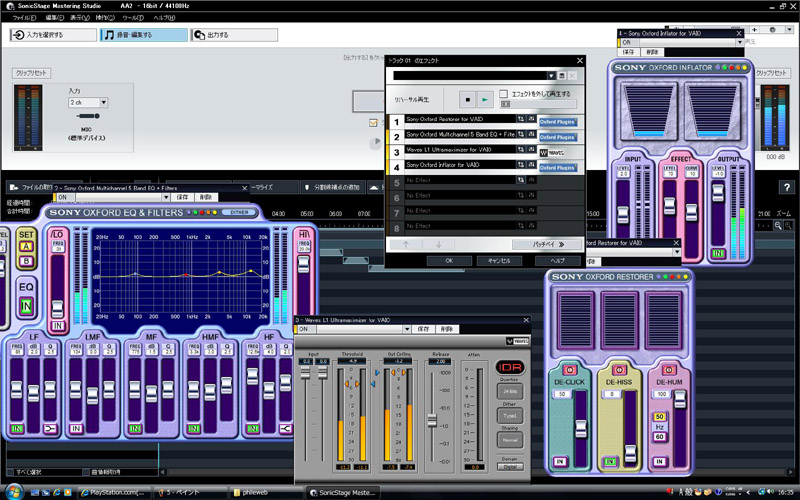Viewport: 800px width, 500px height.
Task: Toggle the EQ IN button
Action: [x=27, y=305]
